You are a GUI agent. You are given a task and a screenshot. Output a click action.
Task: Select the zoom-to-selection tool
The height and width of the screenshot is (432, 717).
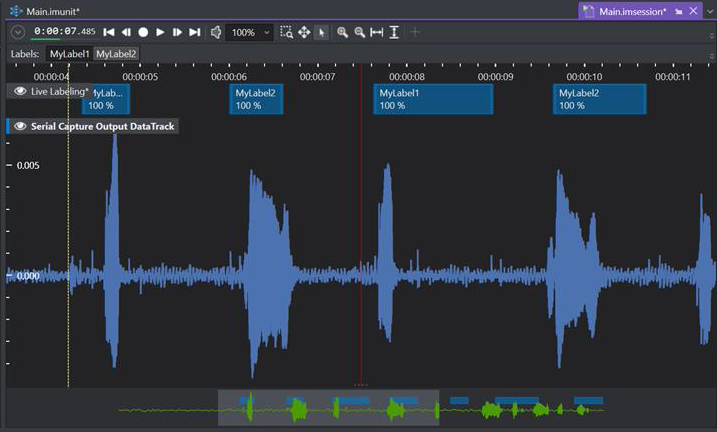pyautogui.click(x=286, y=32)
